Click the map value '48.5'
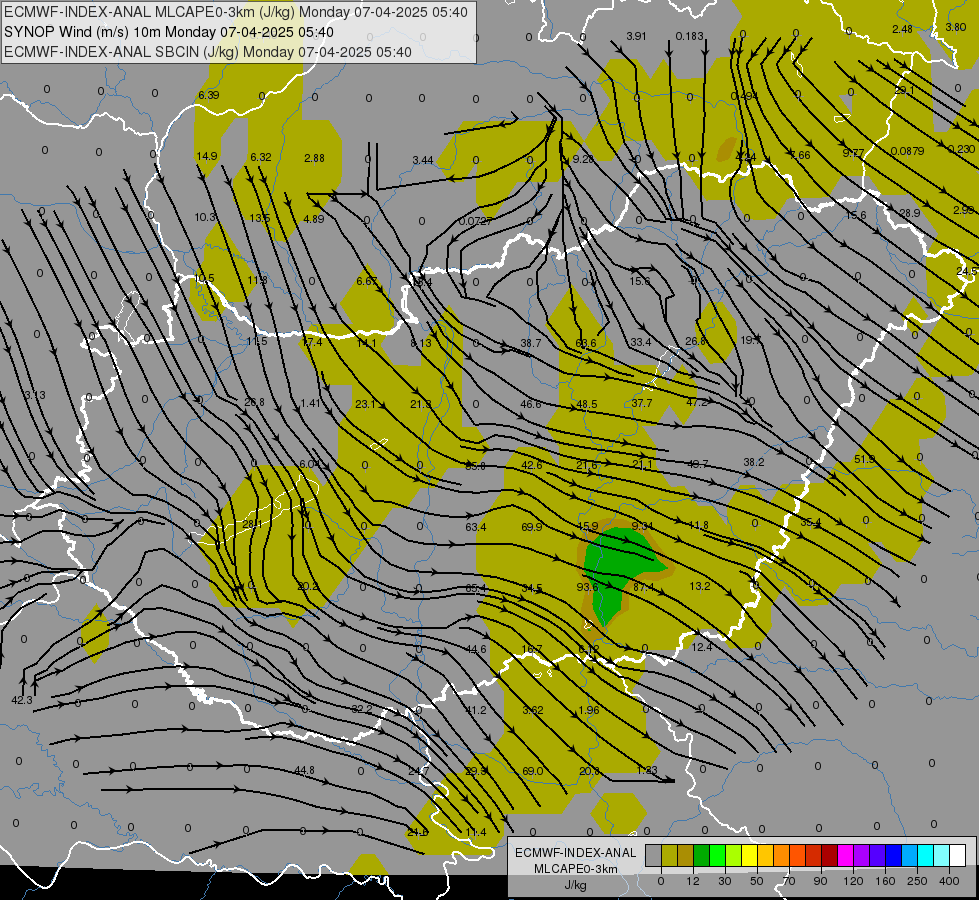The image size is (979, 900). pos(586,404)
